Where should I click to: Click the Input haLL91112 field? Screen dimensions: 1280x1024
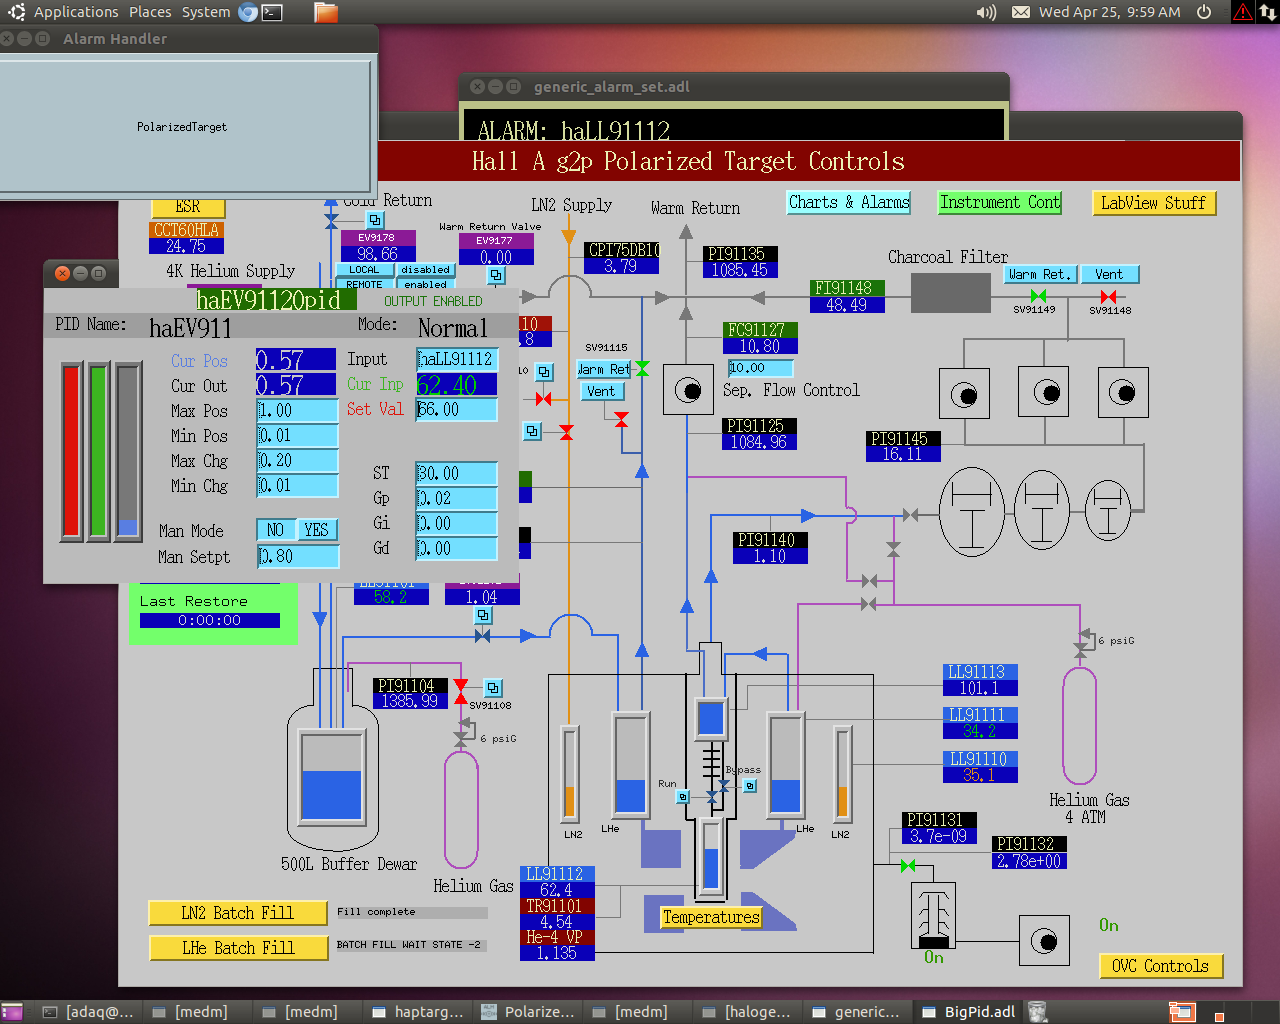pyautogui.click(x=457, y=359)
